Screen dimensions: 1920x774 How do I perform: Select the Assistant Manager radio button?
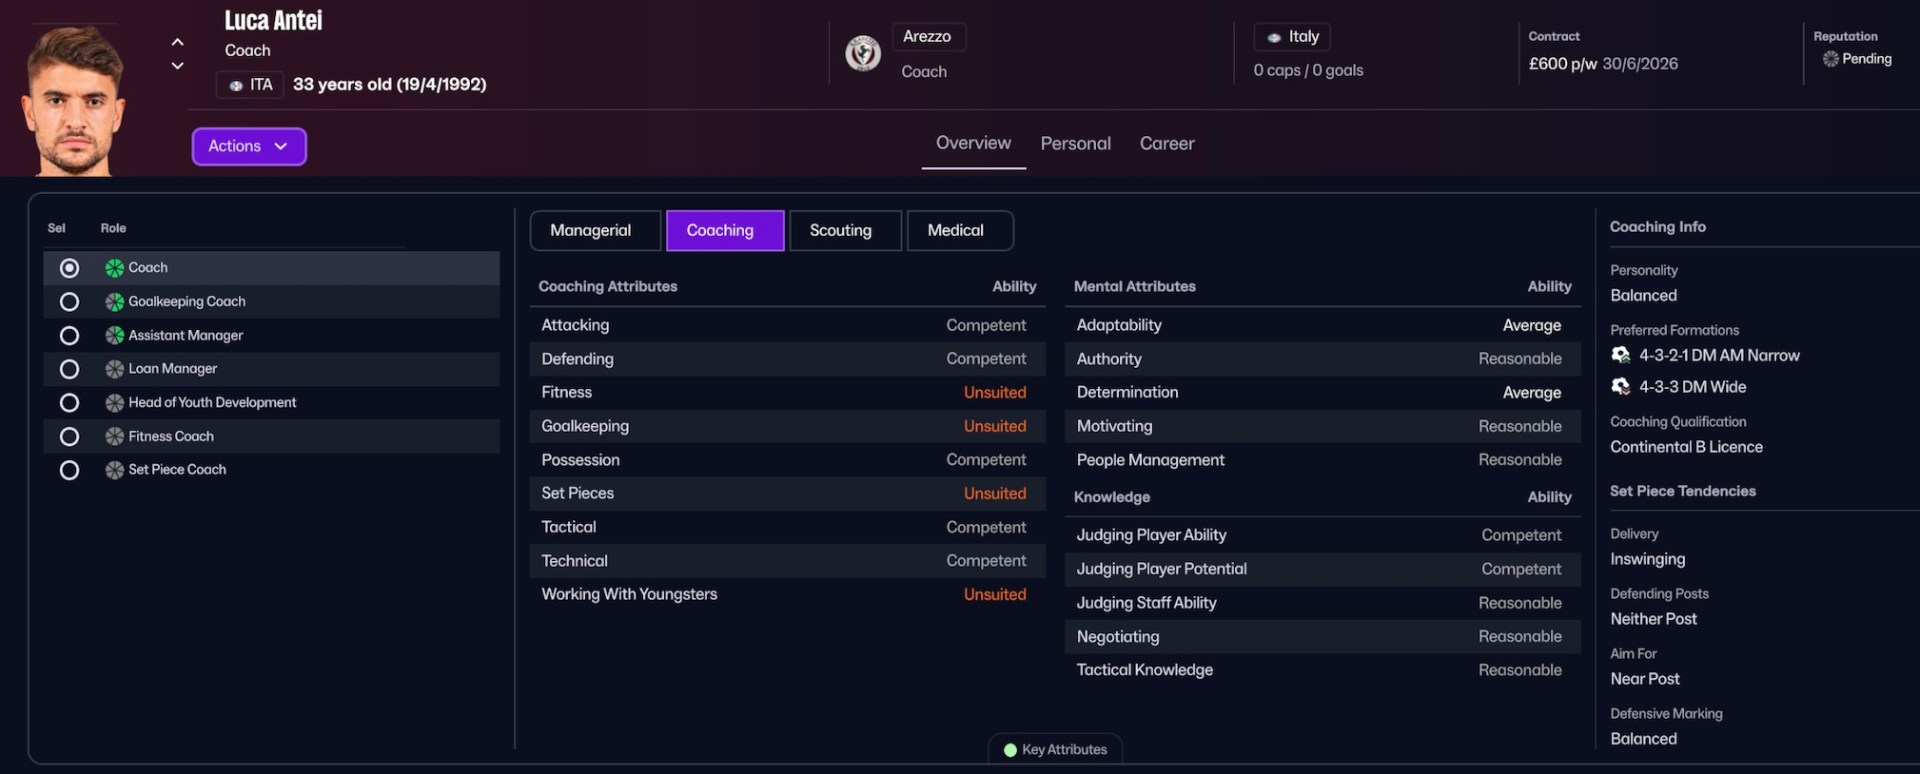tap(69, 336)
